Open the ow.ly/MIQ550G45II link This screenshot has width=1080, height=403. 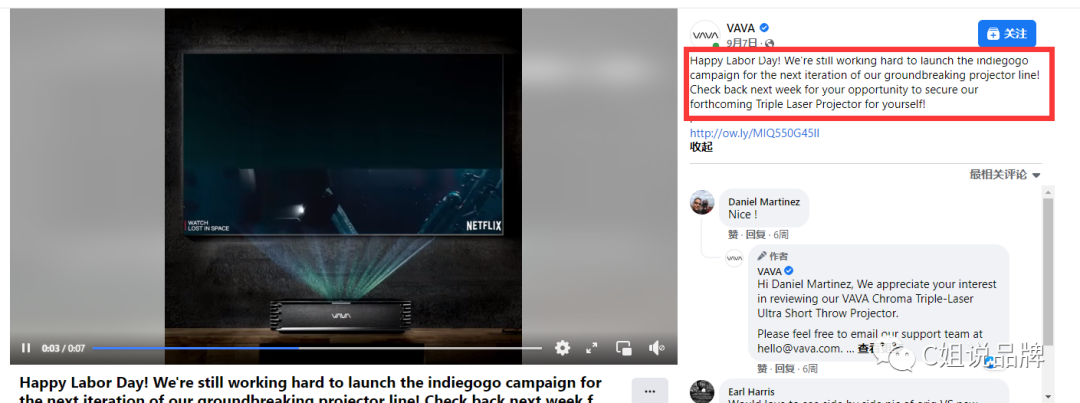[x=755, y=133]
